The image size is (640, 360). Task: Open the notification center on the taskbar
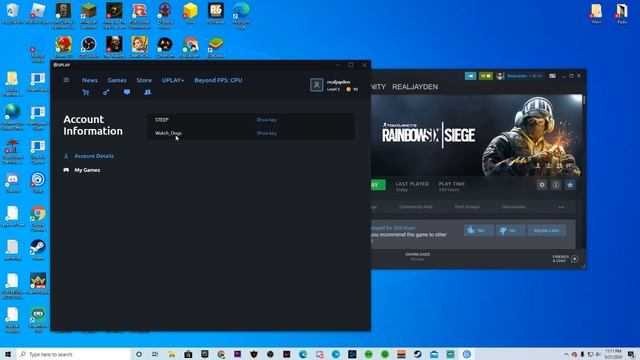(x=632, y=354)
